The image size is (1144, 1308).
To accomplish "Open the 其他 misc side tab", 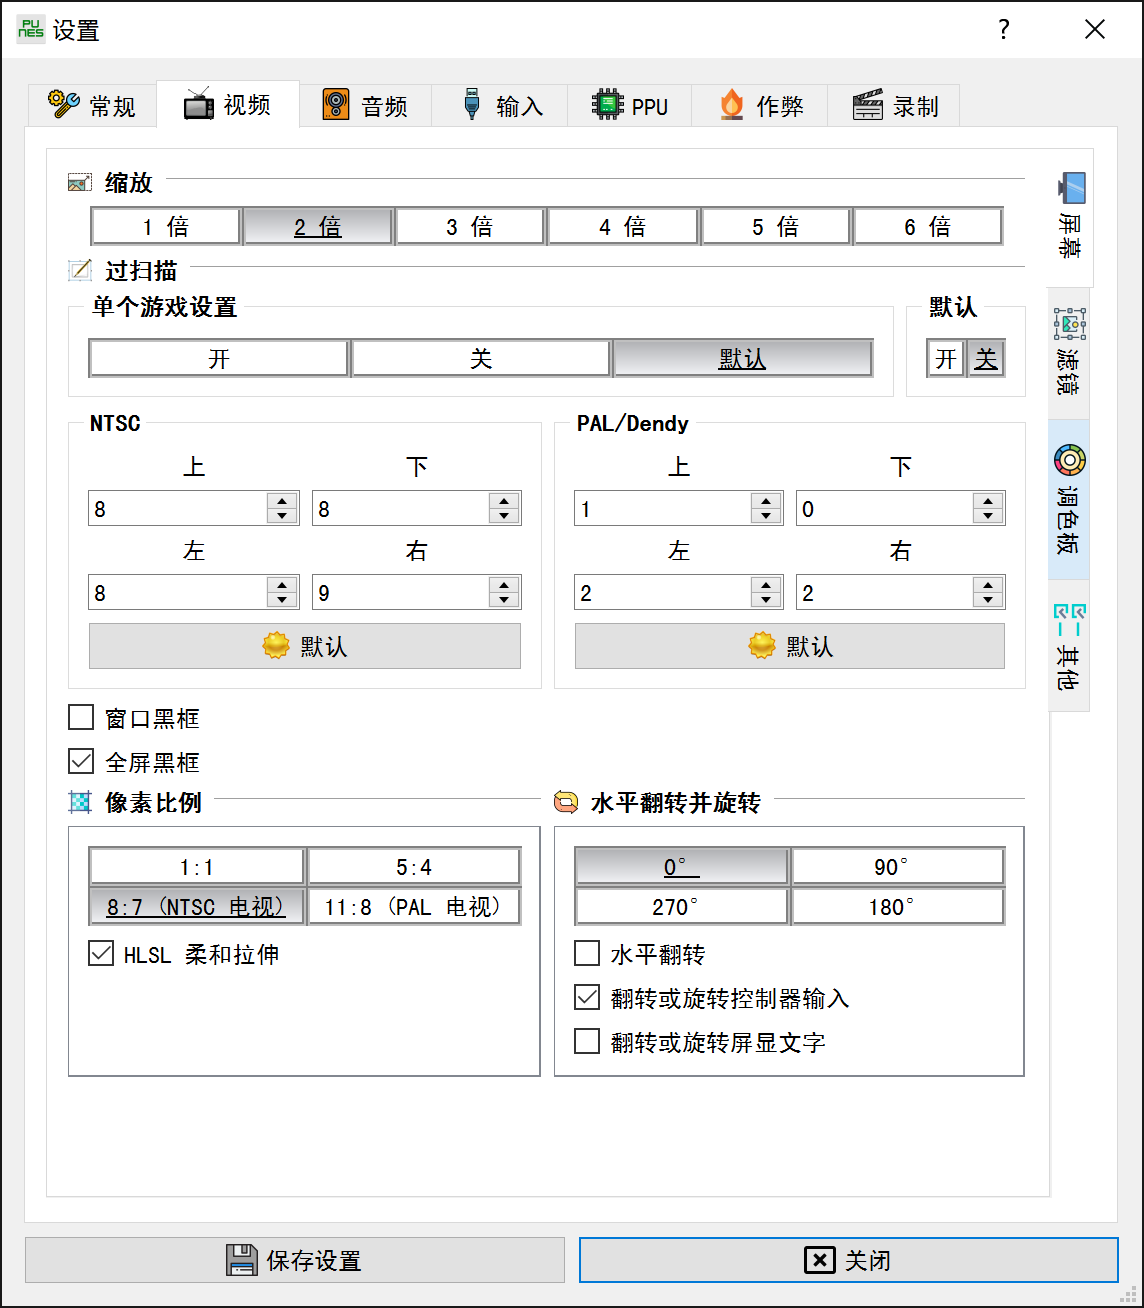I will coord(1069,646).
